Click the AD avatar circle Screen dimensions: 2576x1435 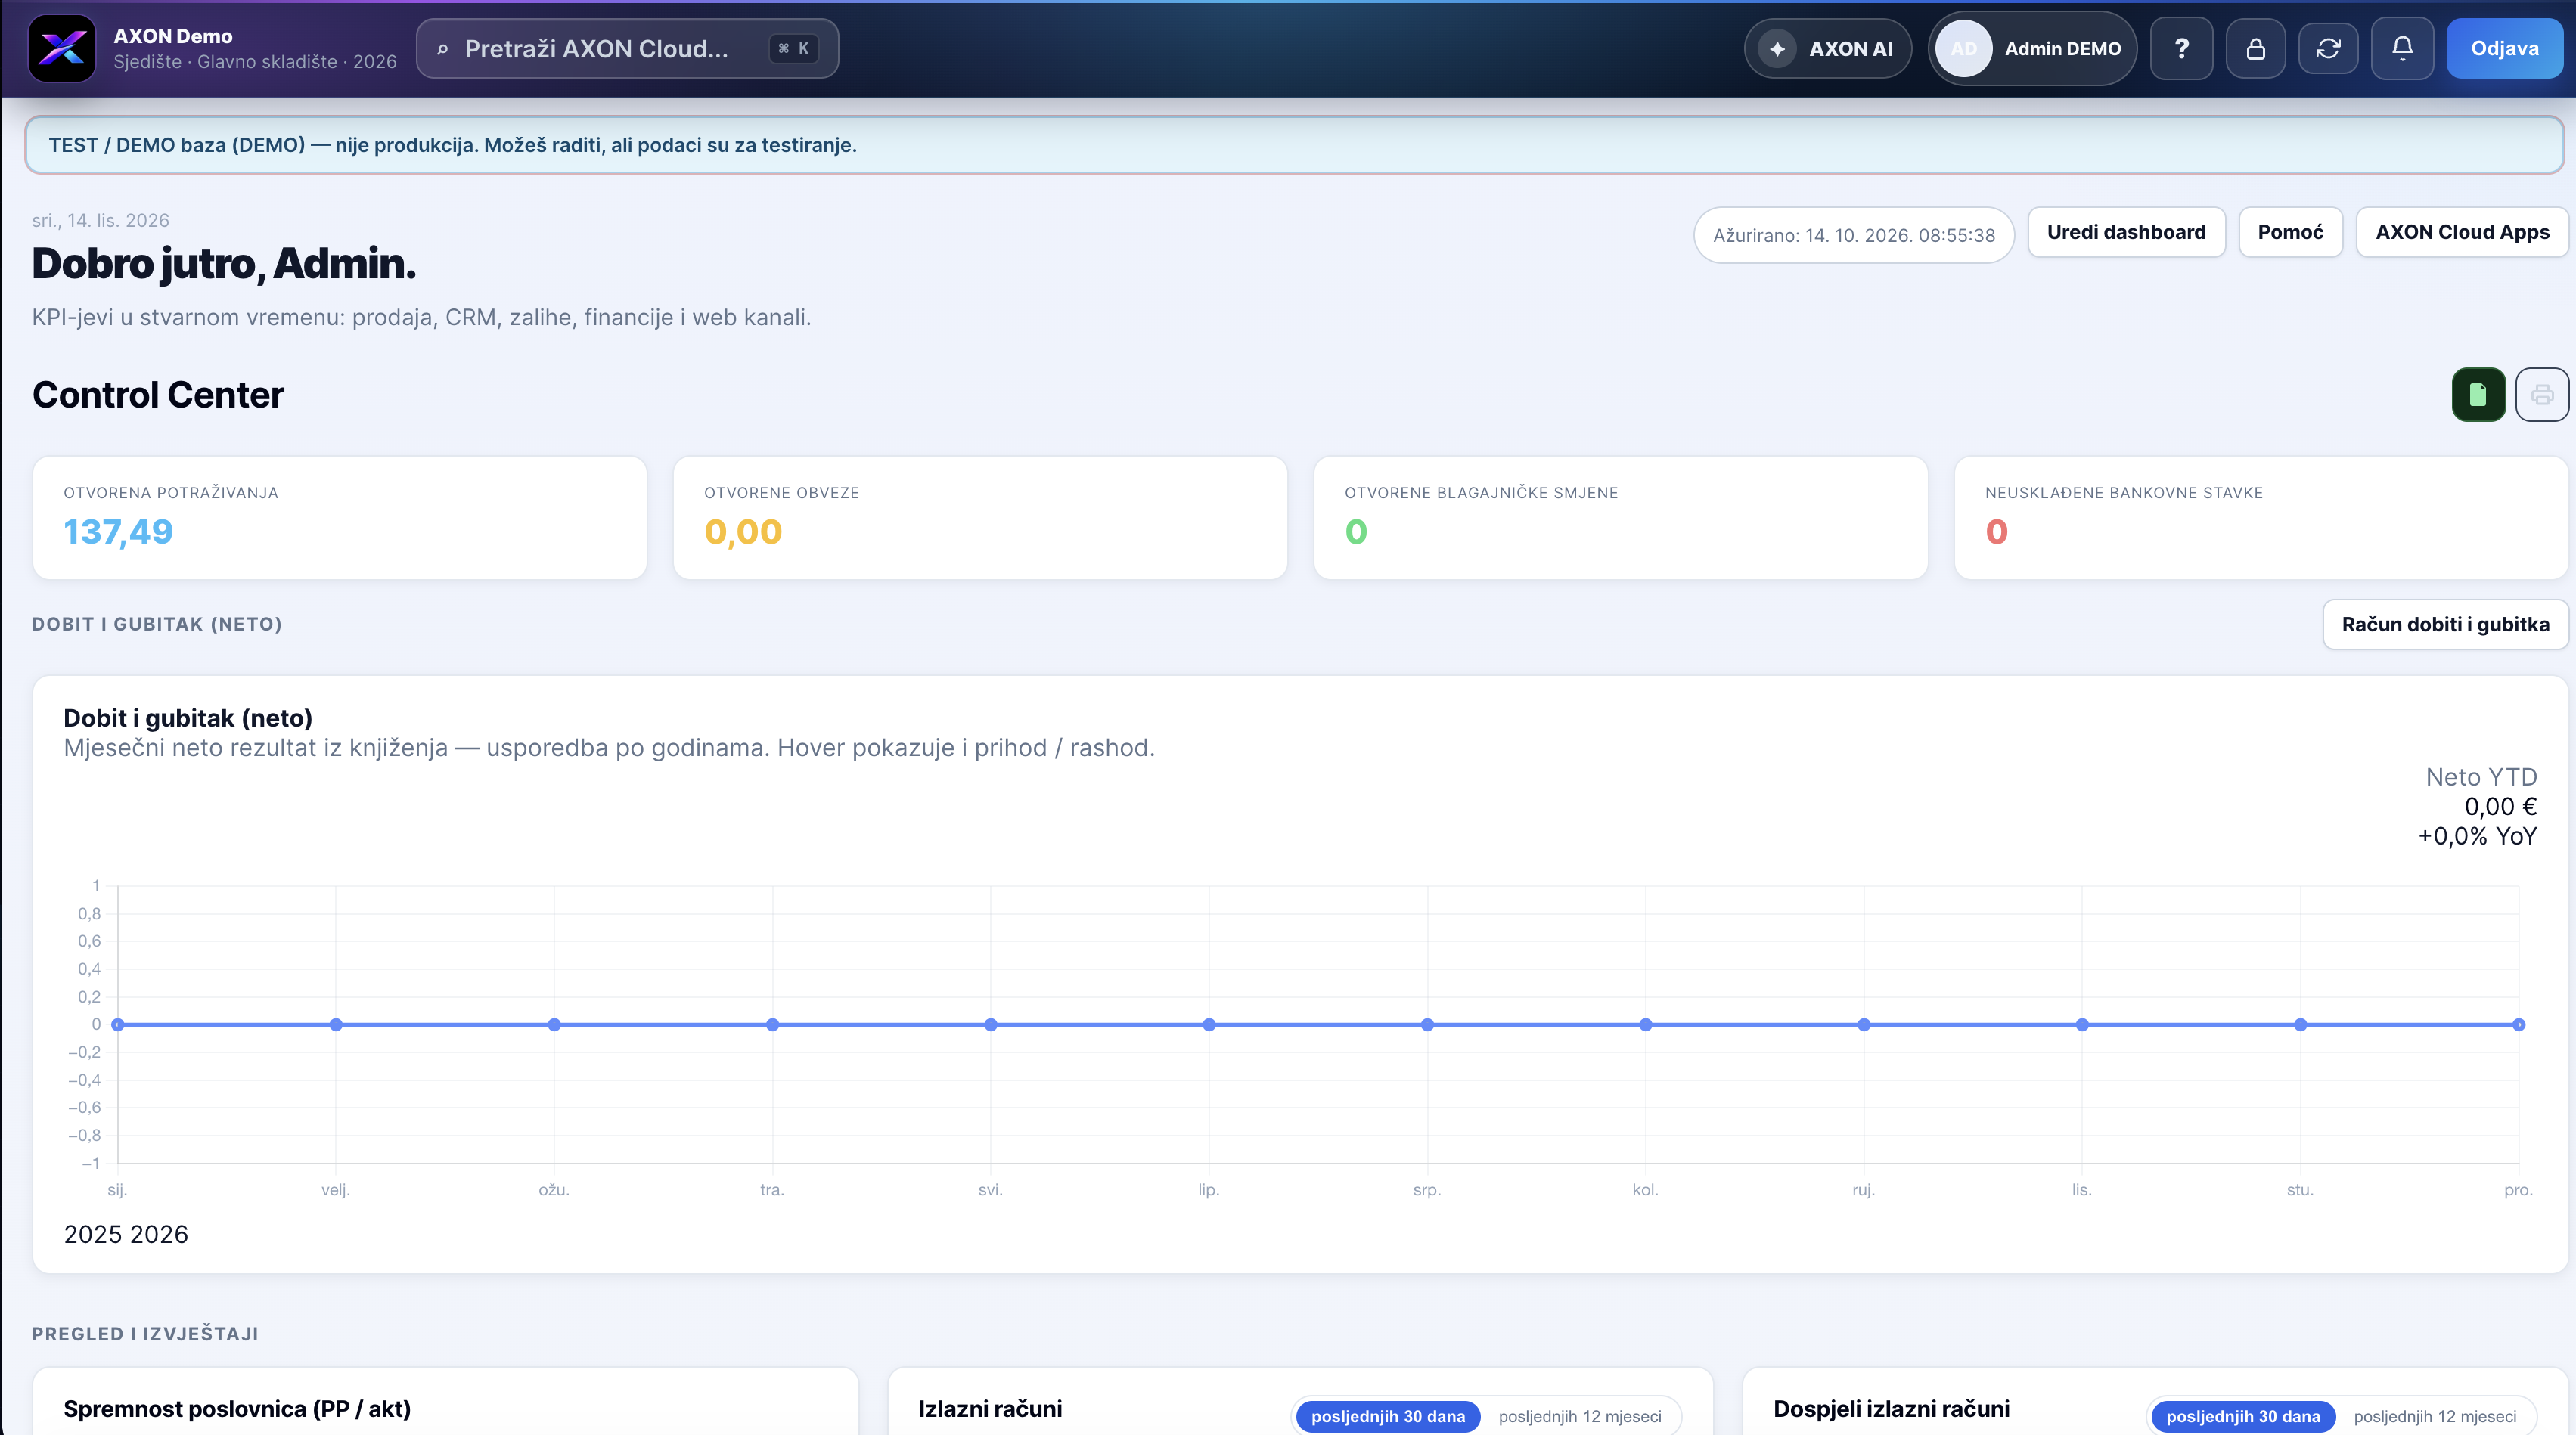[1963, 48]
